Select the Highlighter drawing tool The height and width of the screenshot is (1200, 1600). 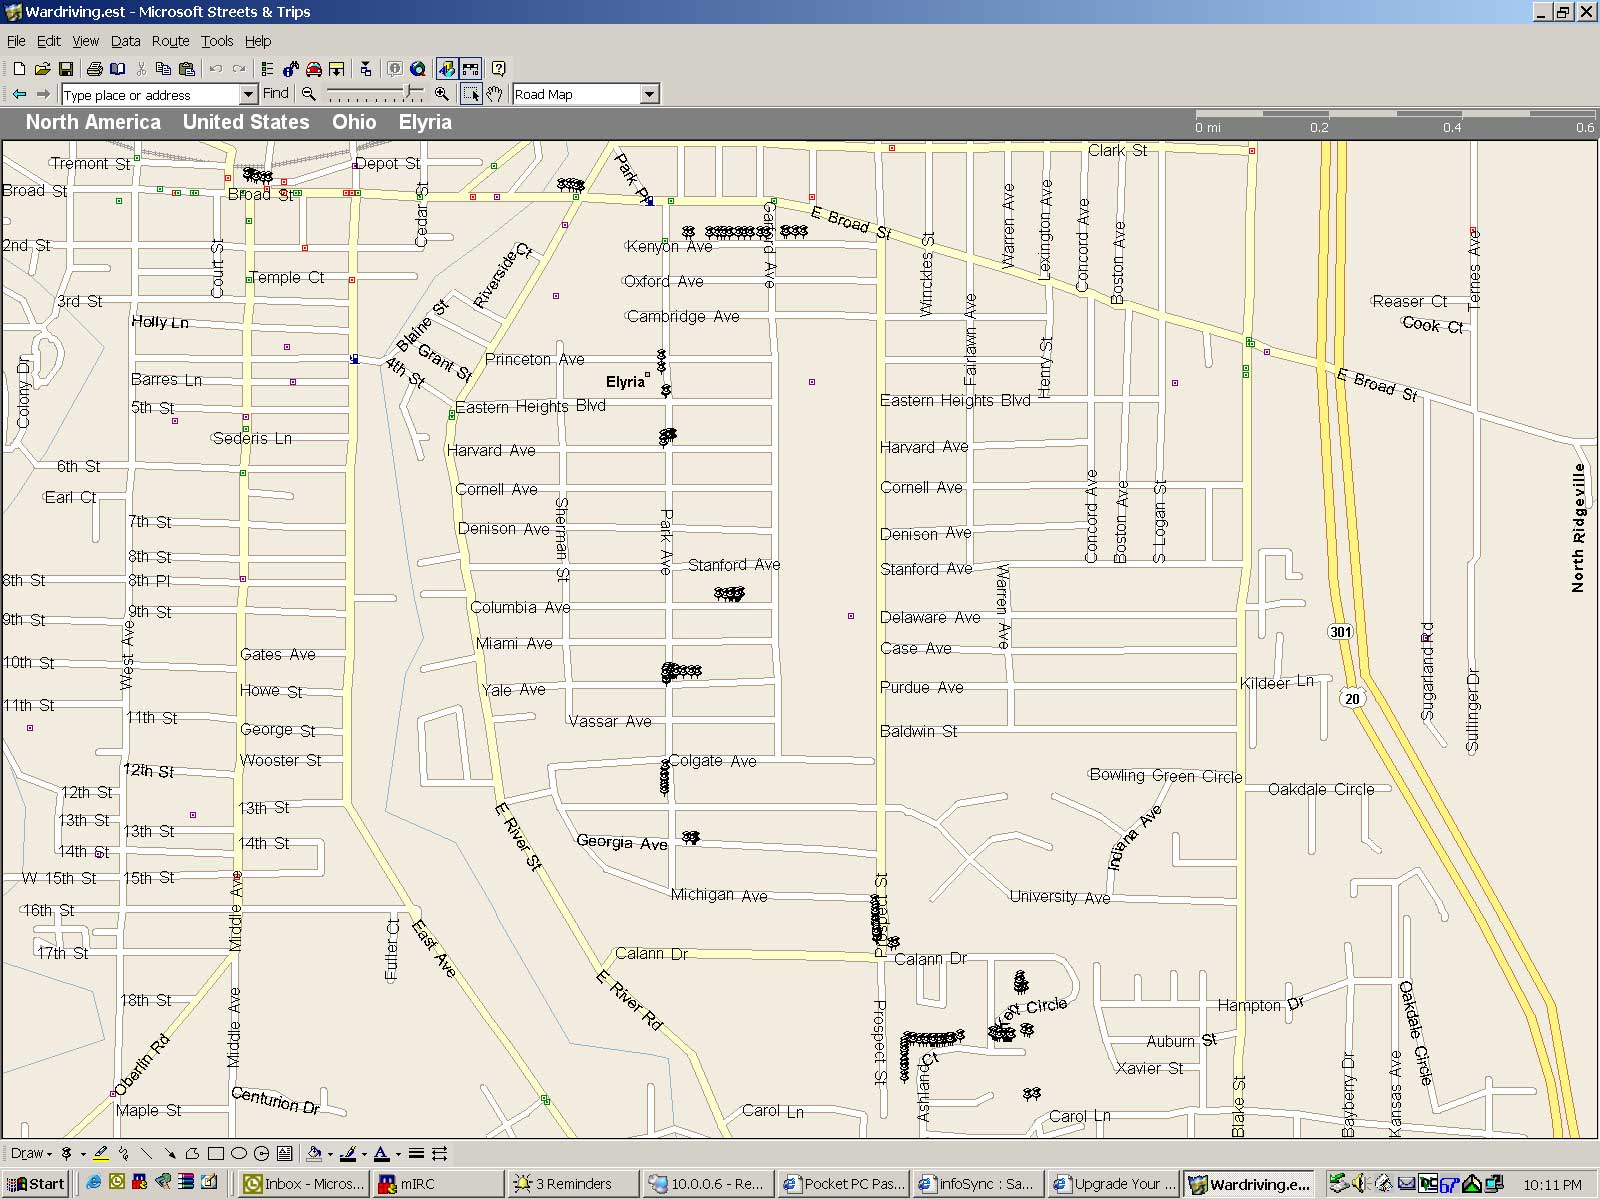click(101, 1153)
